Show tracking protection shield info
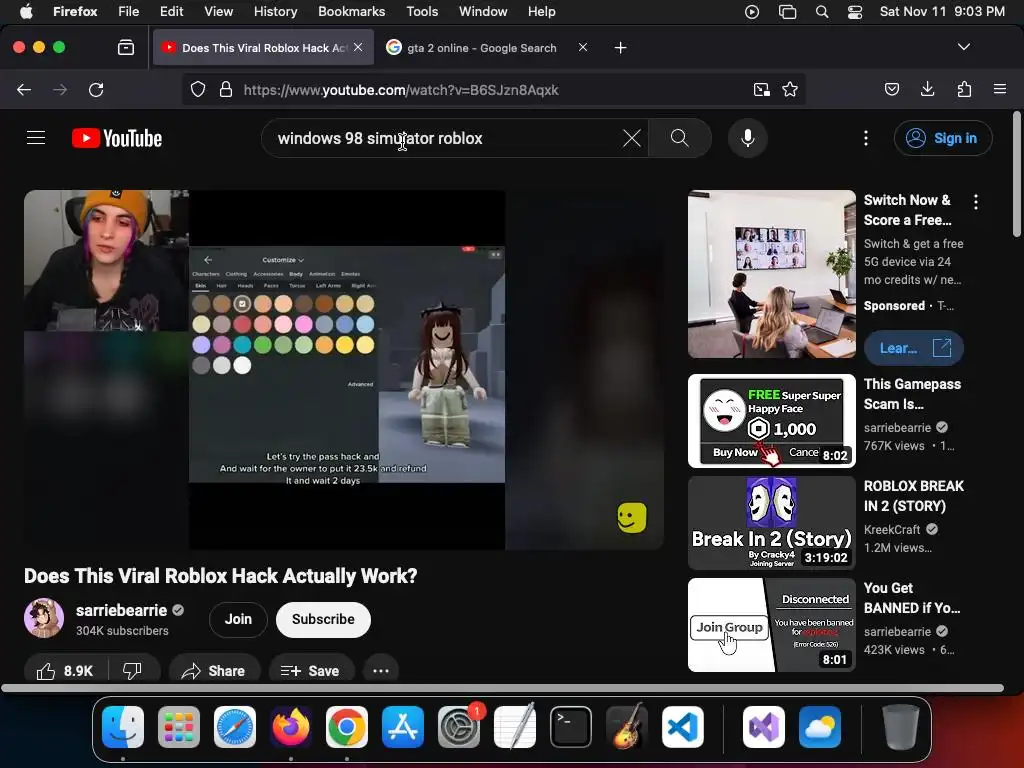1024x768 pixels. point(198,89)
